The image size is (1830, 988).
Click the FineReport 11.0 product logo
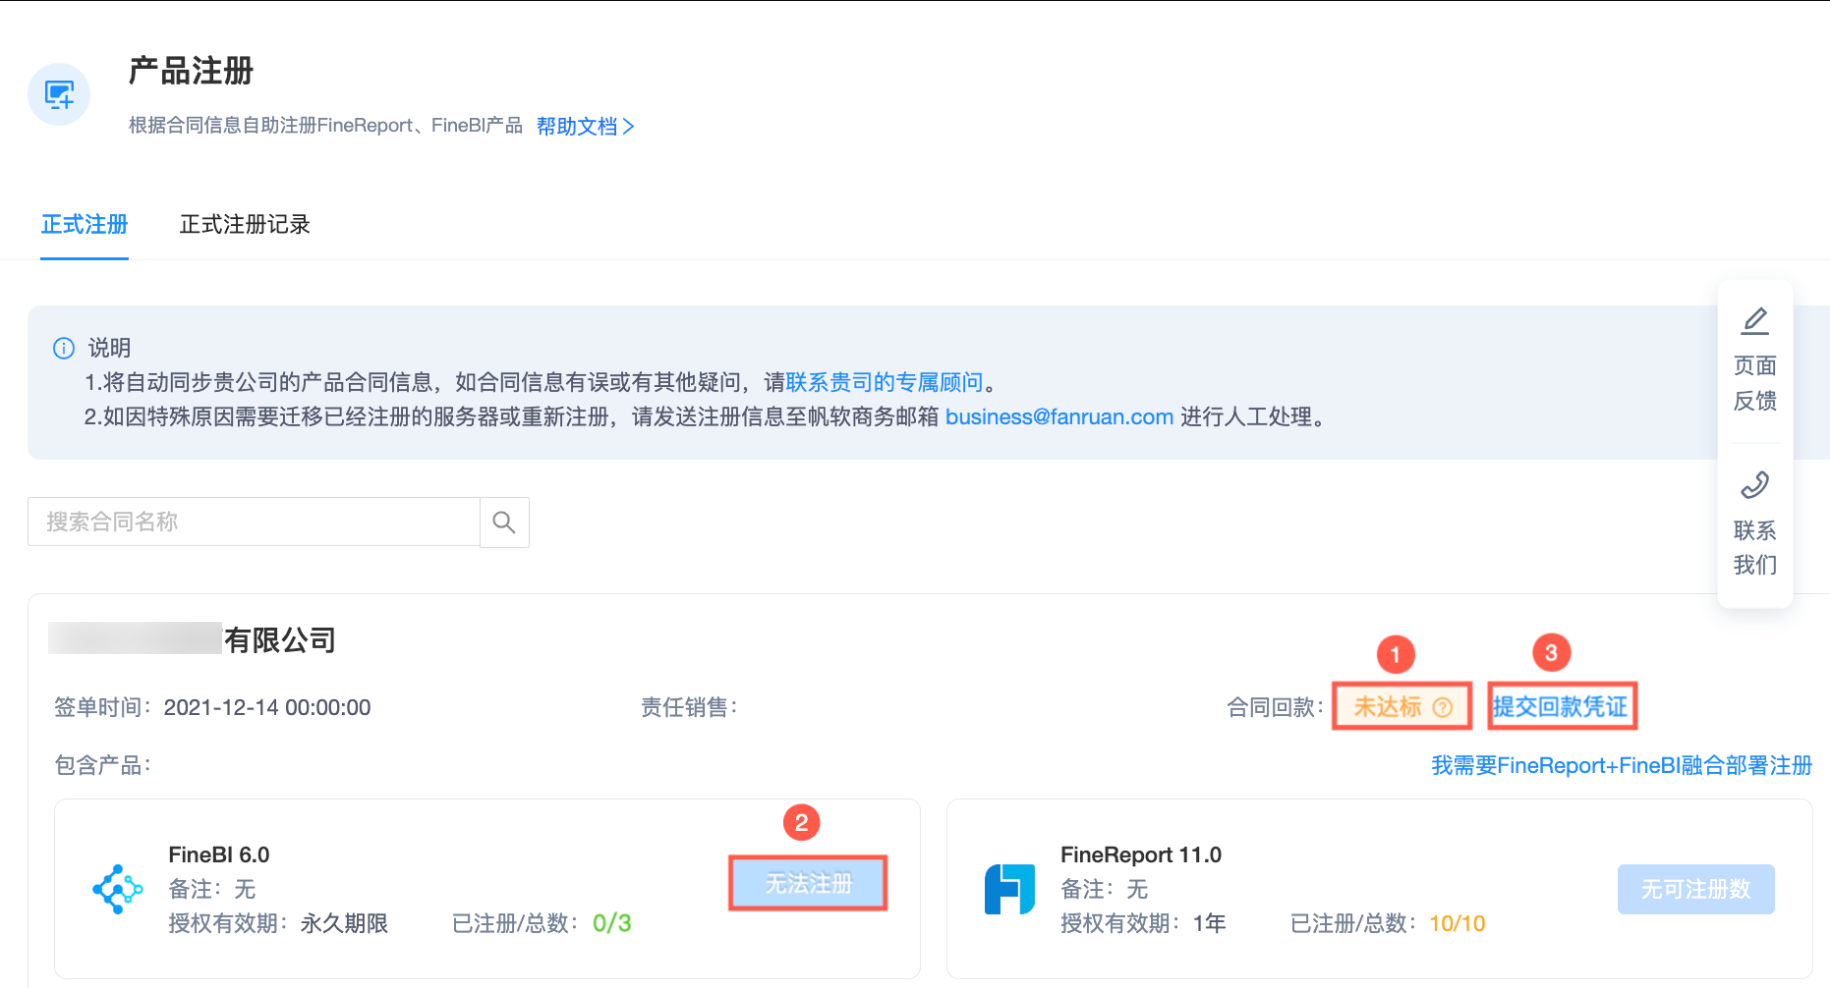[1009, 889]
